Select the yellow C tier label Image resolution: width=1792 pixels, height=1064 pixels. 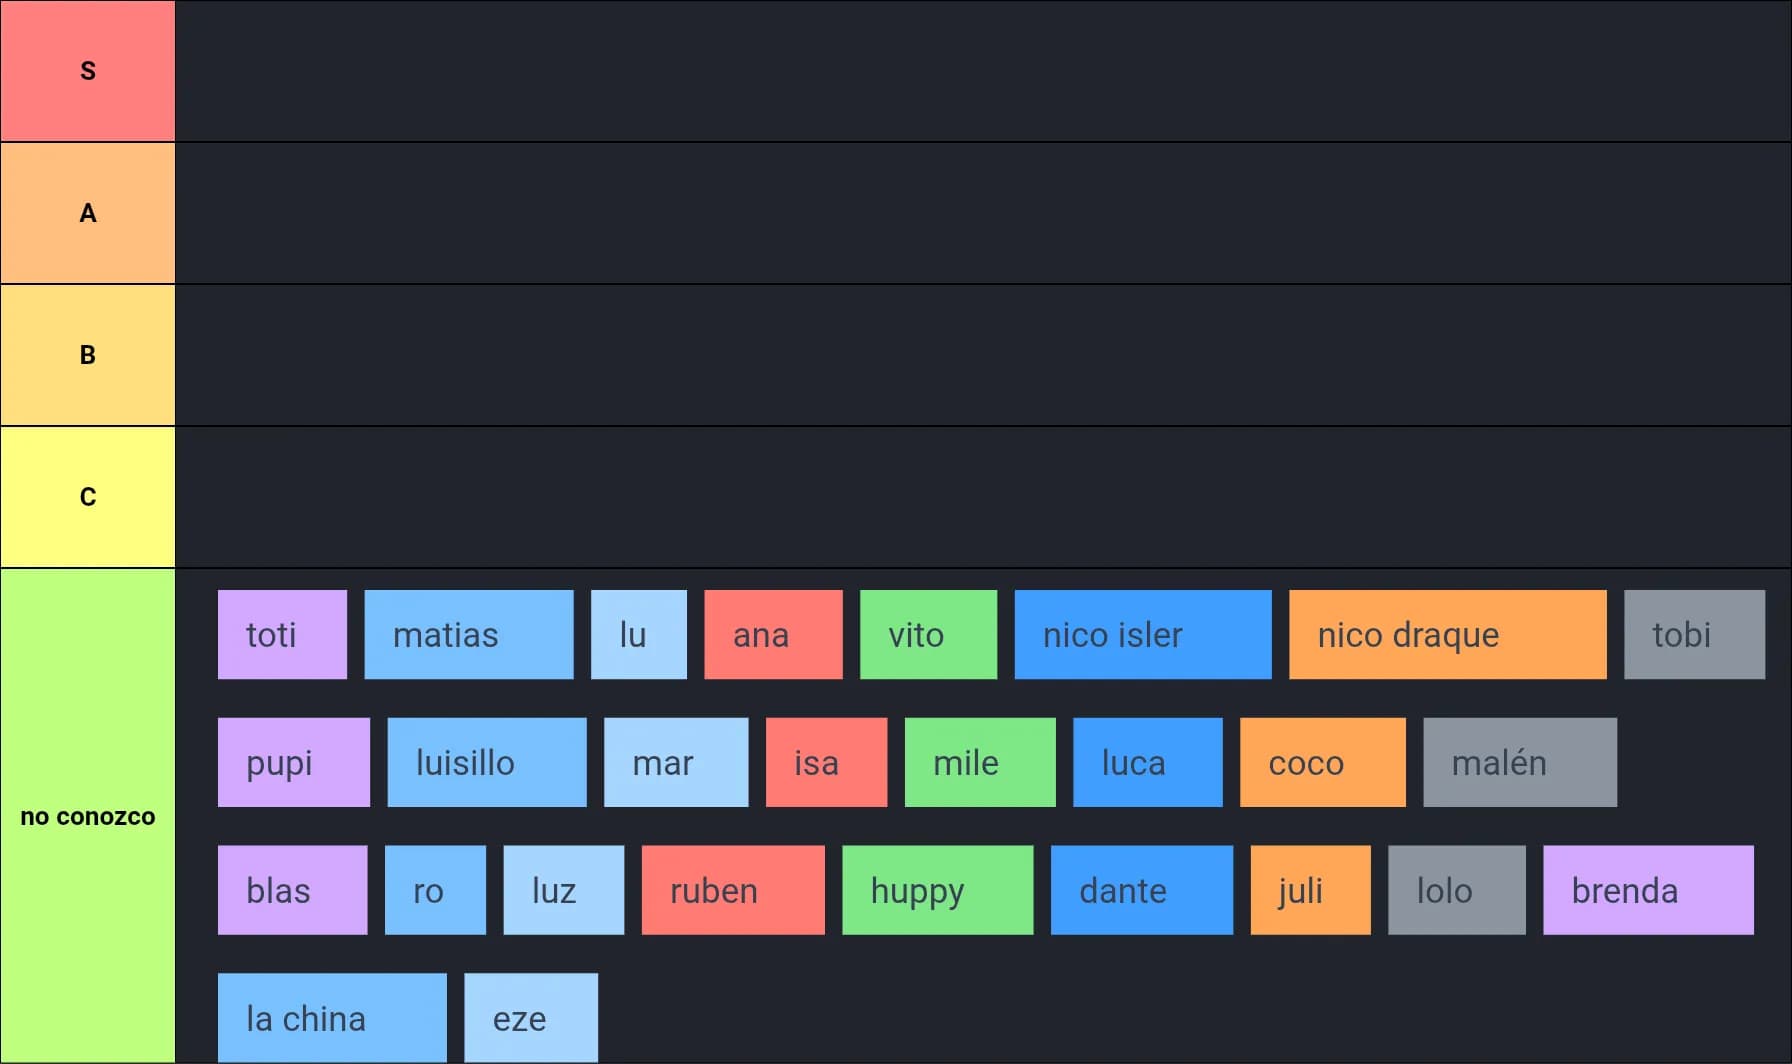coord(88,497)
